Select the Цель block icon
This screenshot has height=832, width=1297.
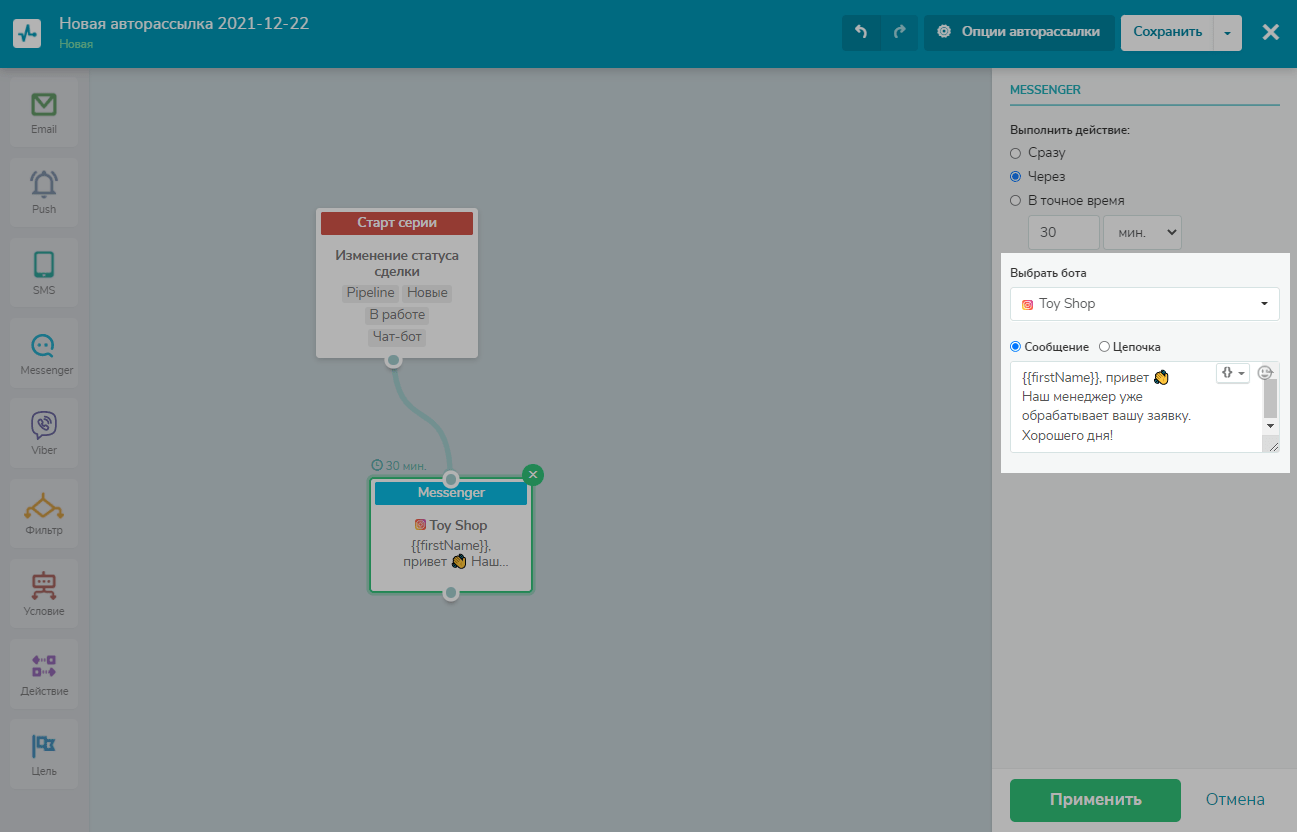(x=44, y=754)
